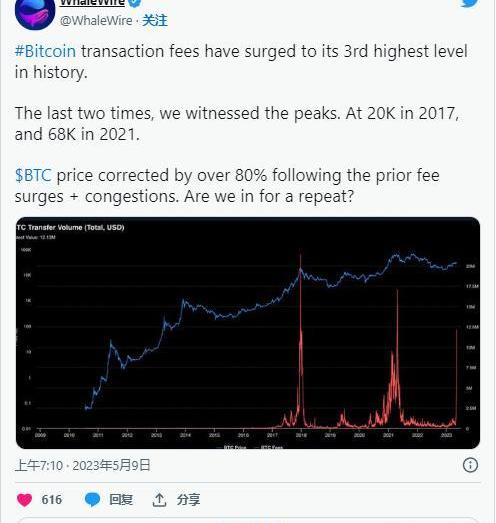
Task: Open the $BTC cashtag link
Action: pyautogui.click(x=33, y=175)
